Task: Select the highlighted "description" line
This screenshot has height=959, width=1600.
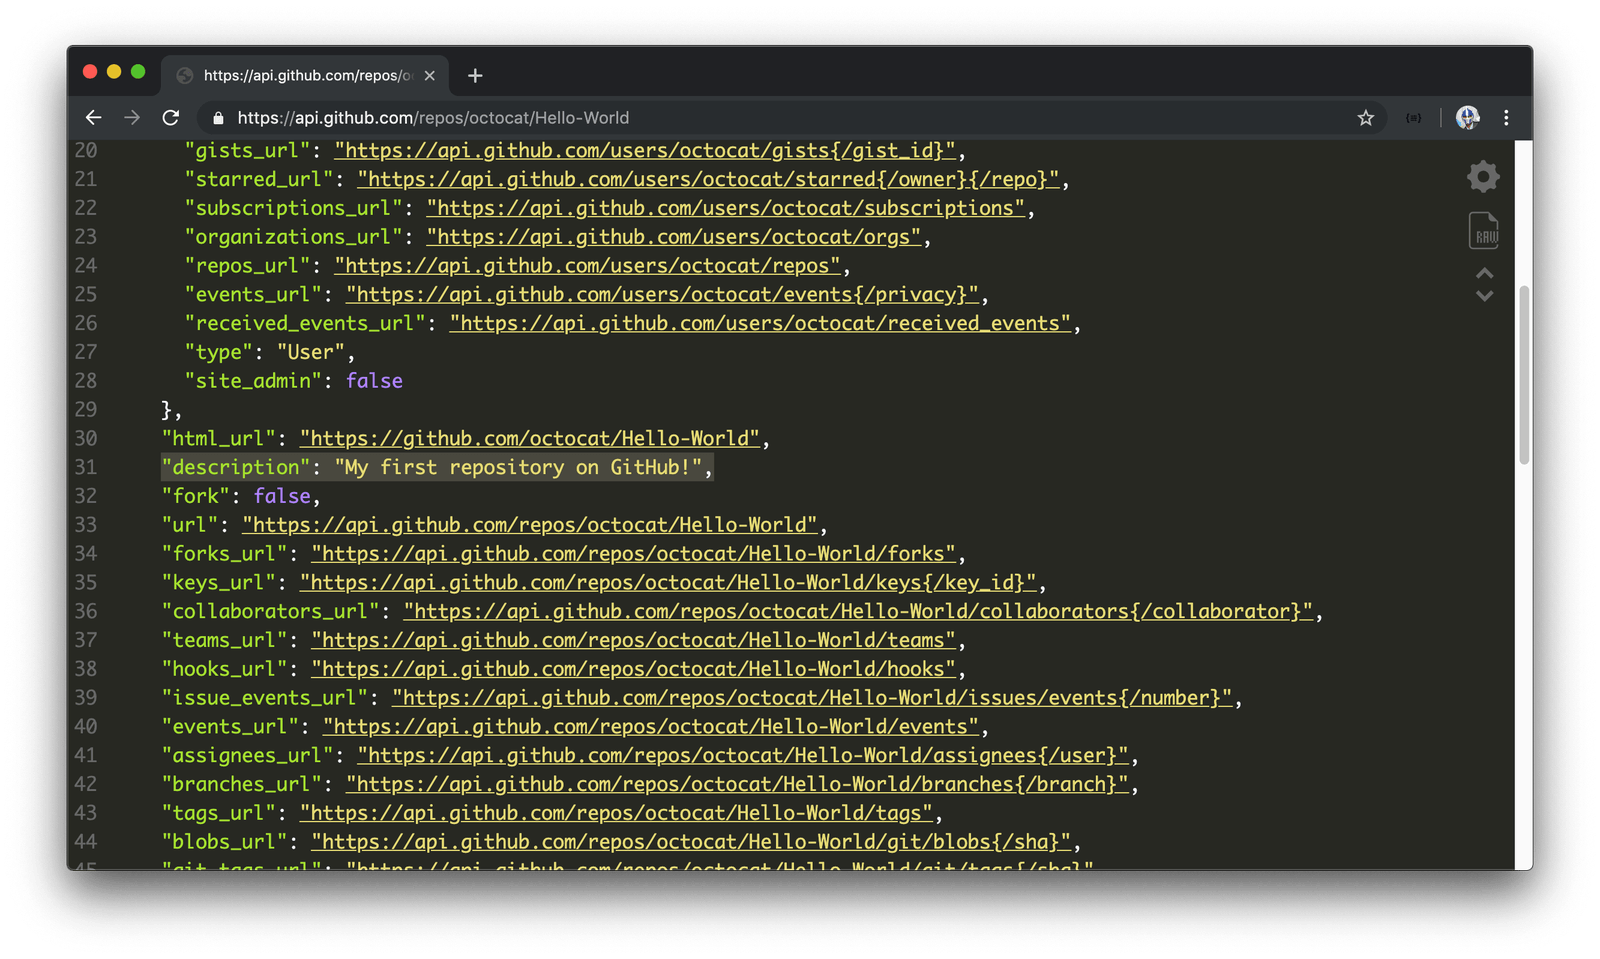Action: click(x=437, y=468)
